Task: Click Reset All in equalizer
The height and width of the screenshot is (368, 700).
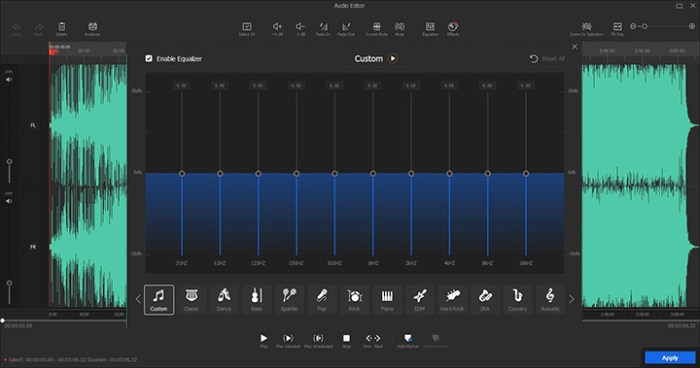Action: (547, 59)
